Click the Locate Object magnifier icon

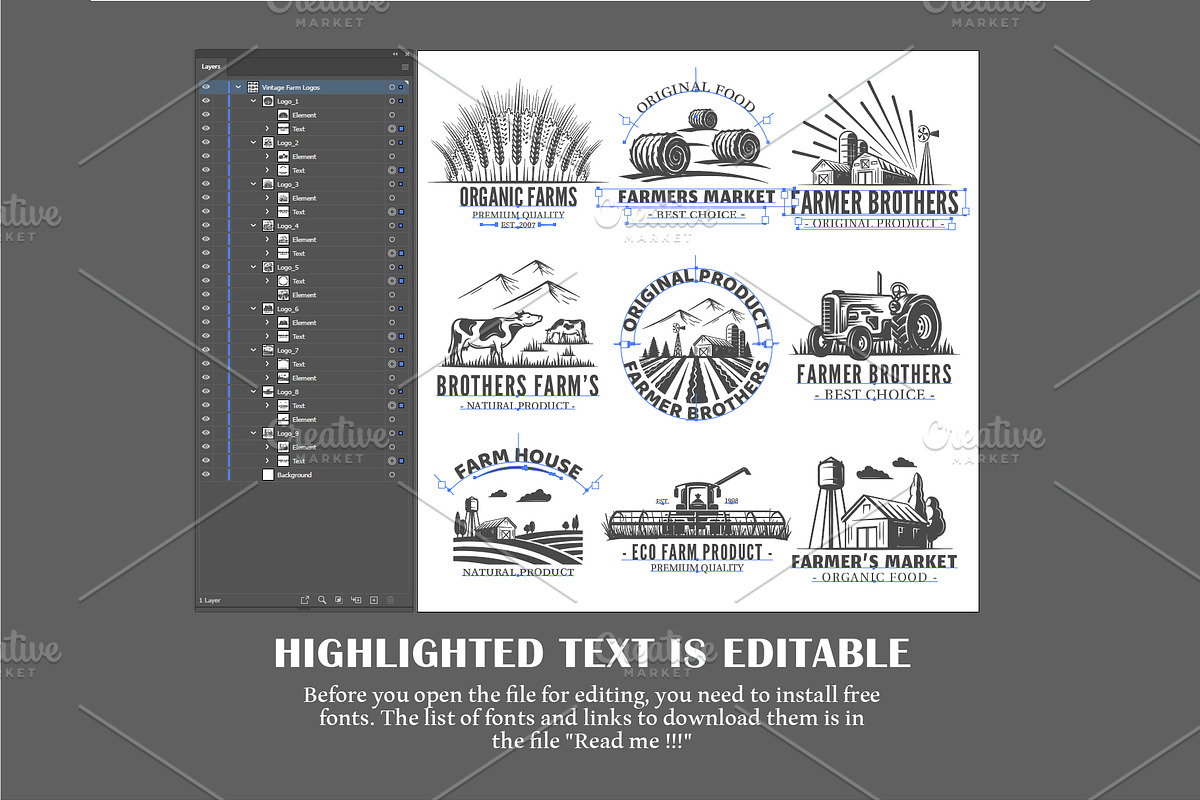[322, 600]
